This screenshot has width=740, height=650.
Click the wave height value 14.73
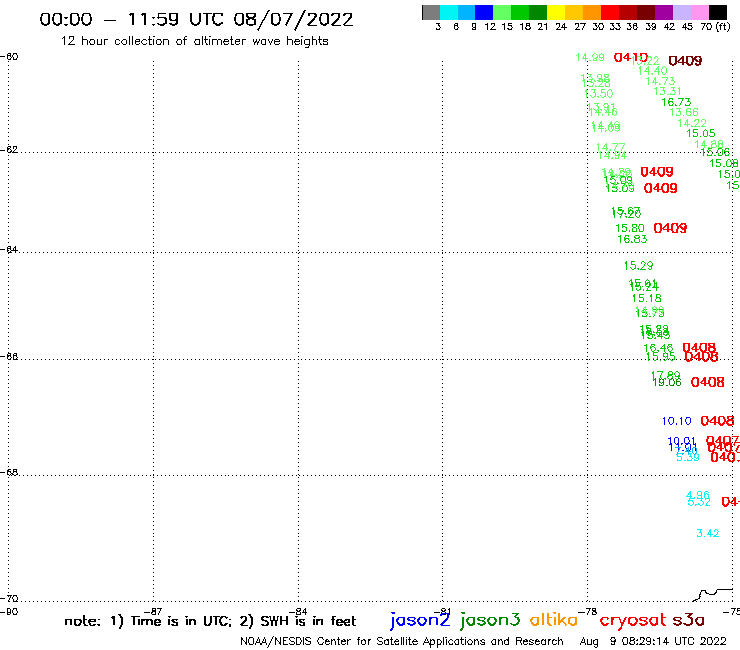pos(661,81)
